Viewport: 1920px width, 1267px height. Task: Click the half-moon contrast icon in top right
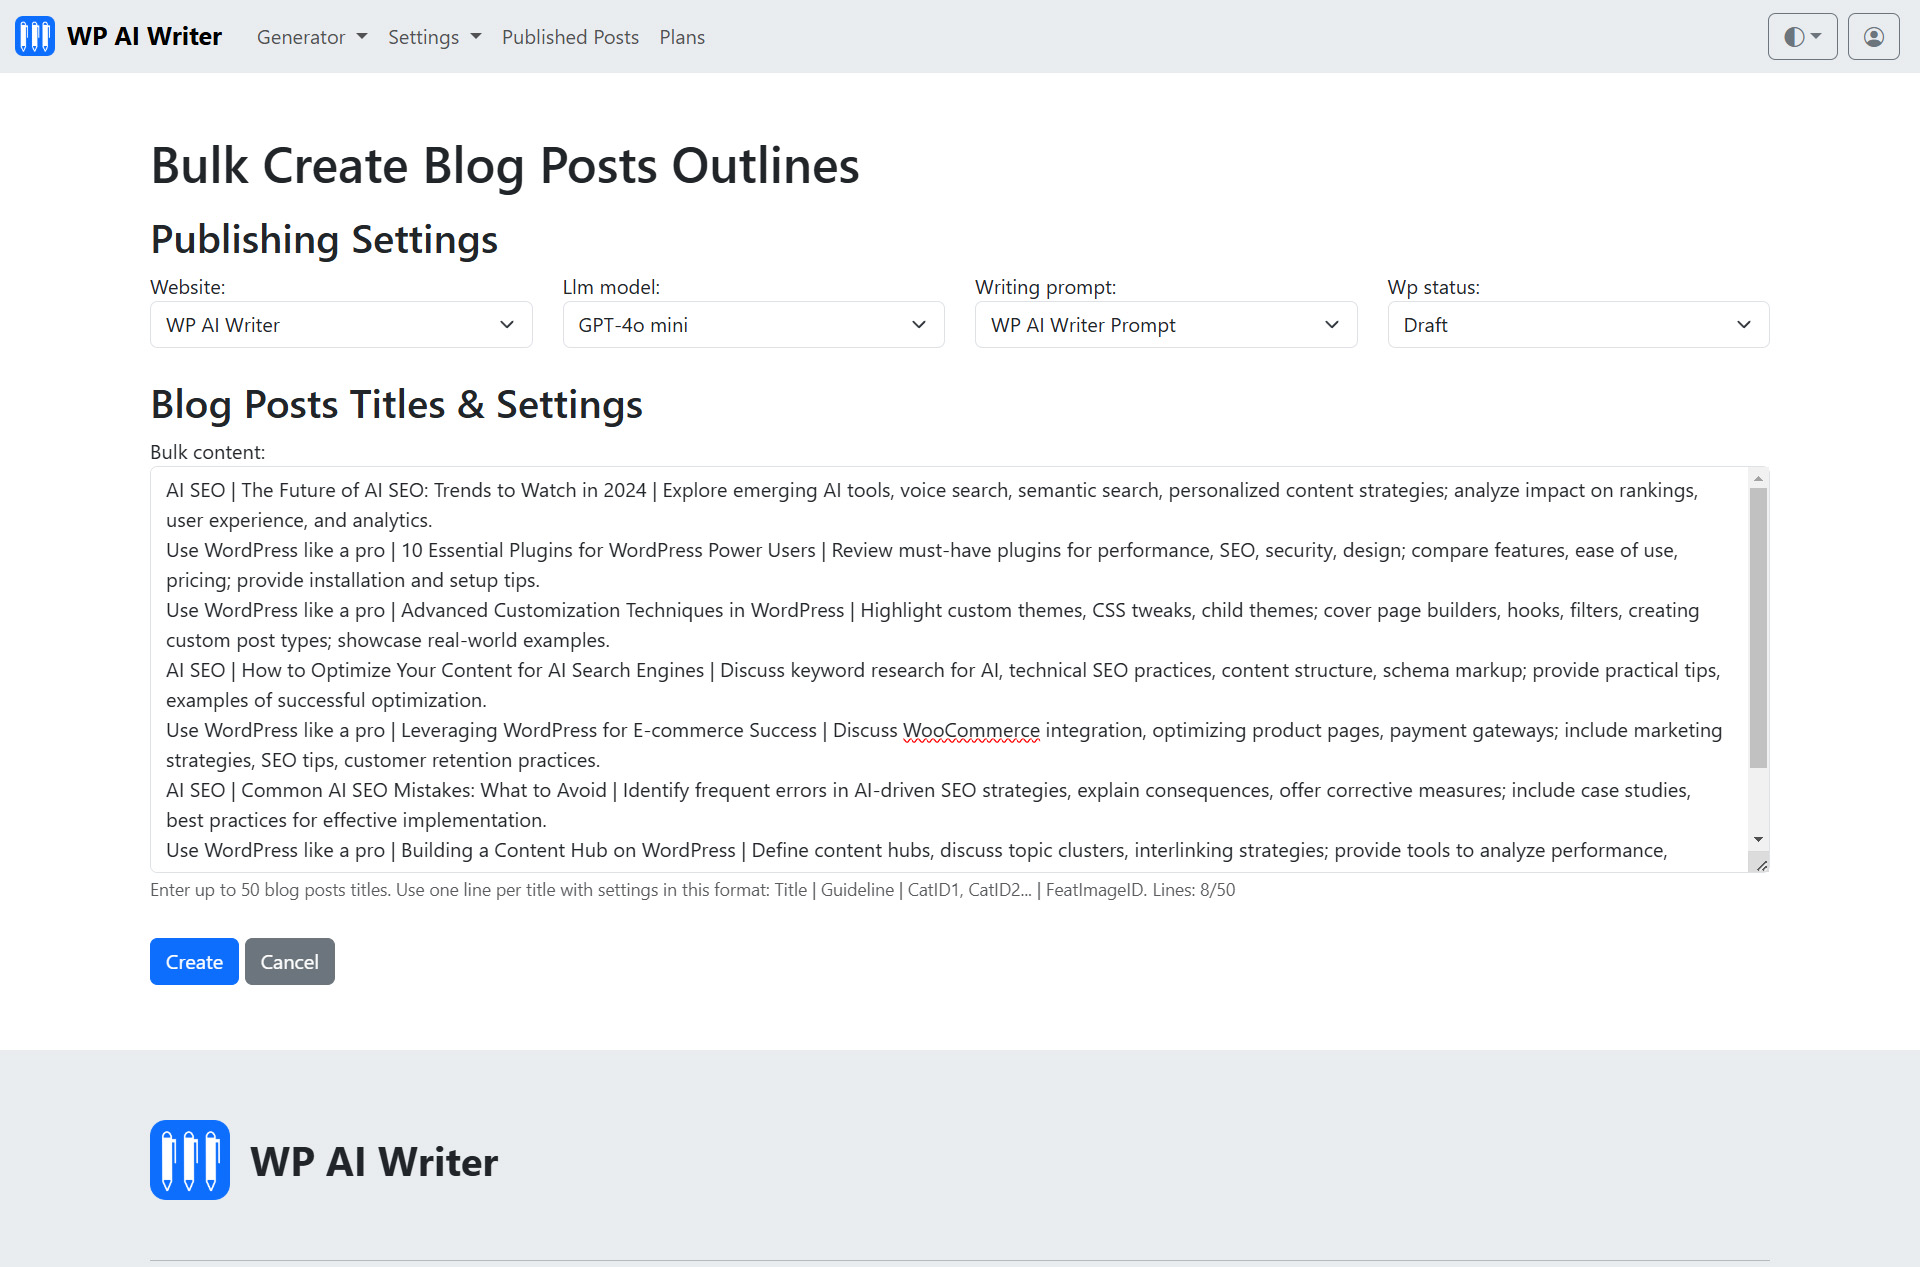[x=1795, y=36]
